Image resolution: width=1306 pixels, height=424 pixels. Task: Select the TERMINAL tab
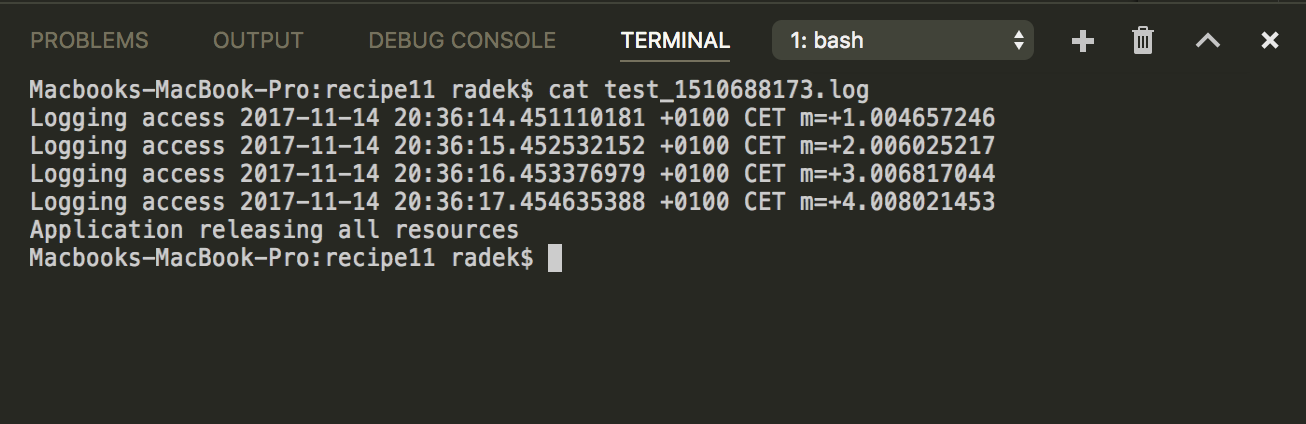click(675, 41)
